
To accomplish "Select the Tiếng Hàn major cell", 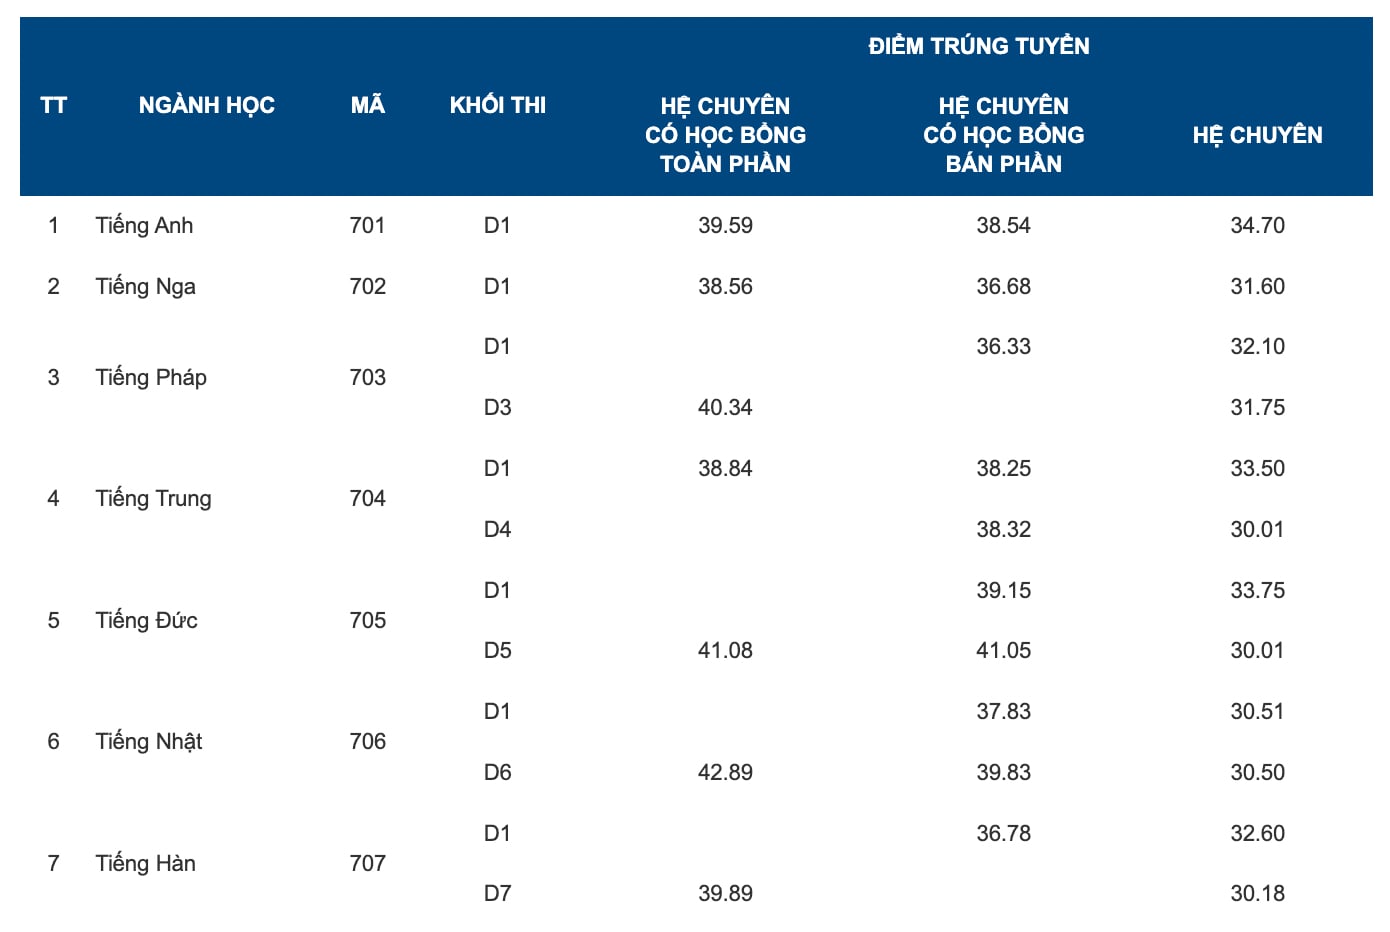I will (145, 864).
